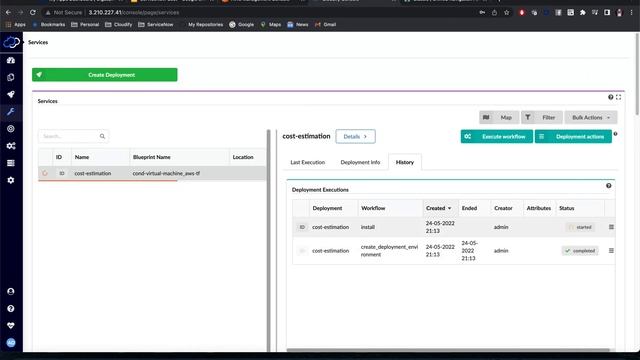Open the Deployment actions dropdown
Image resolution: width=640 pixels, height=360 pixels.
(x=573, y=137)
